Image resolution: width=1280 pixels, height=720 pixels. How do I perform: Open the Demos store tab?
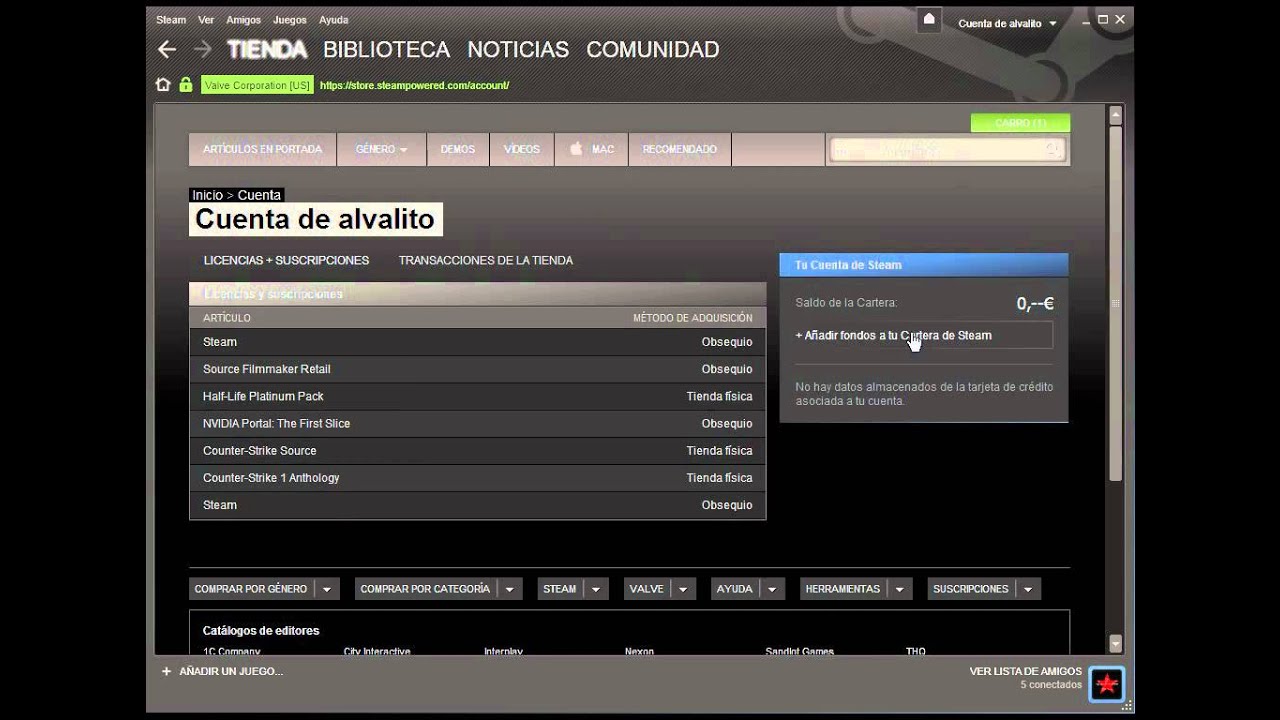(458, 149)
